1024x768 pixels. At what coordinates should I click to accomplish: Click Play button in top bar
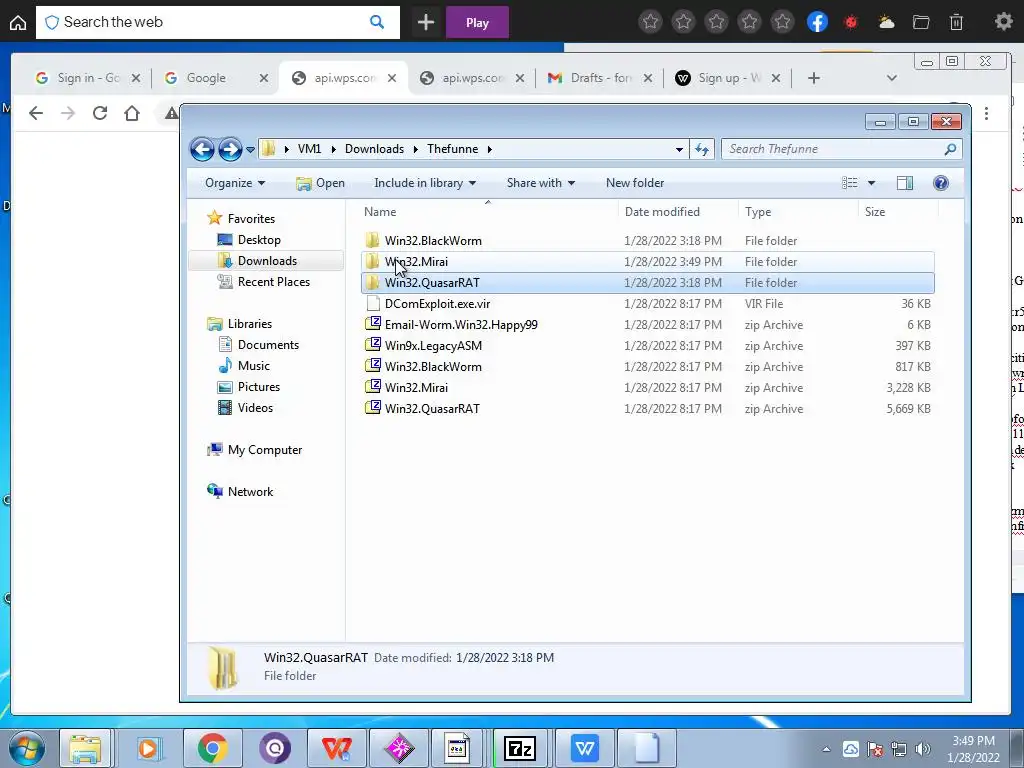click(477, 23)
